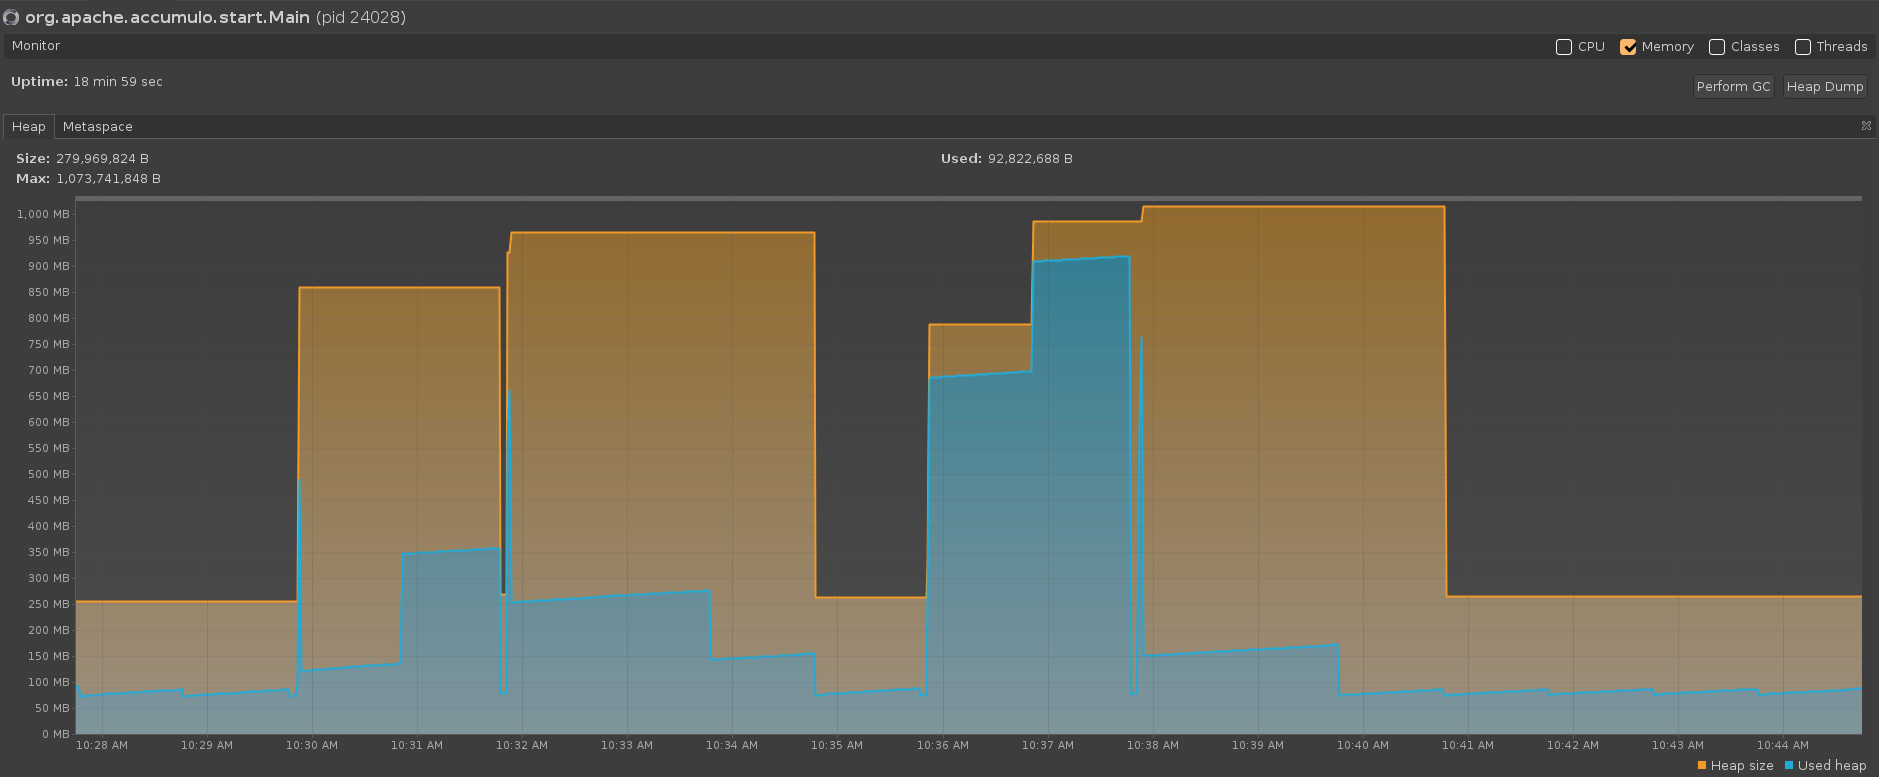Click the orange Heap size legend swatch

point(1702,766)
